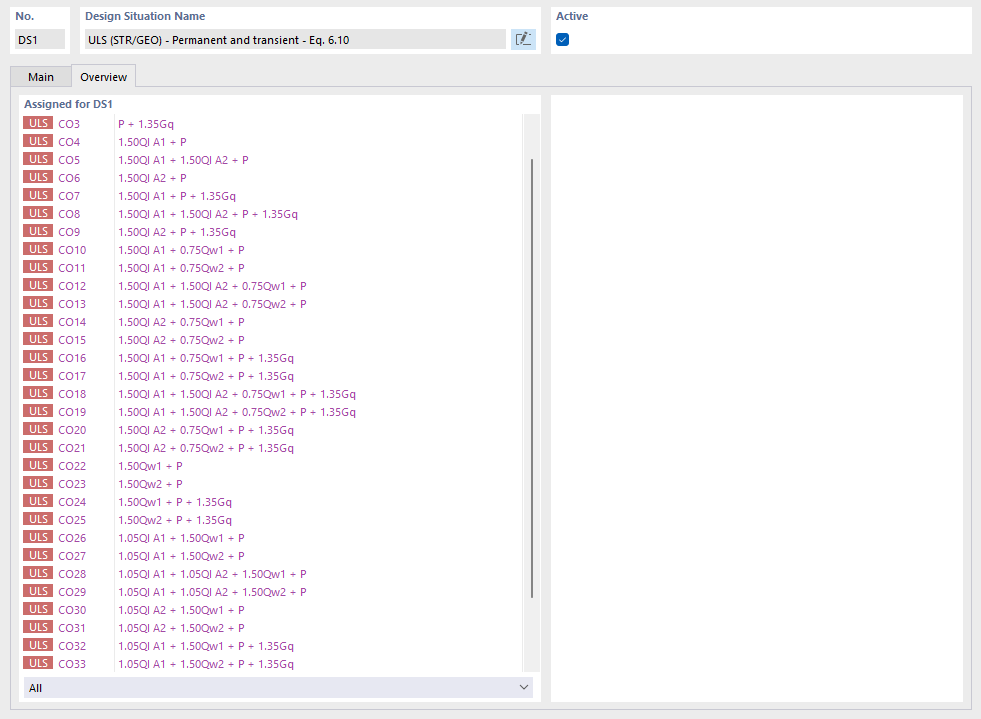Open the Design Situation Name edit dialog
Screen dimensions: 981x719
(x=522, y=39)
